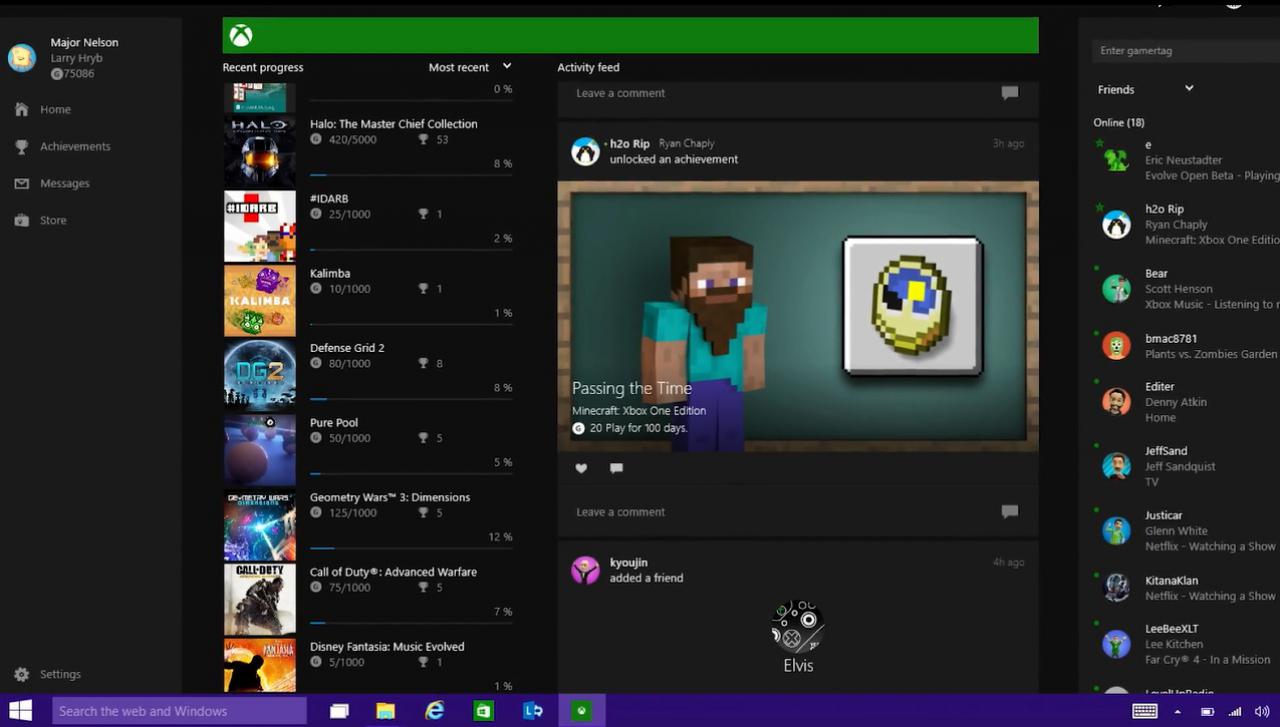Open Achievements in the sidebar
Viewport: 1280px width, 727px height.
pyautogui.click(x=75, y=147)
